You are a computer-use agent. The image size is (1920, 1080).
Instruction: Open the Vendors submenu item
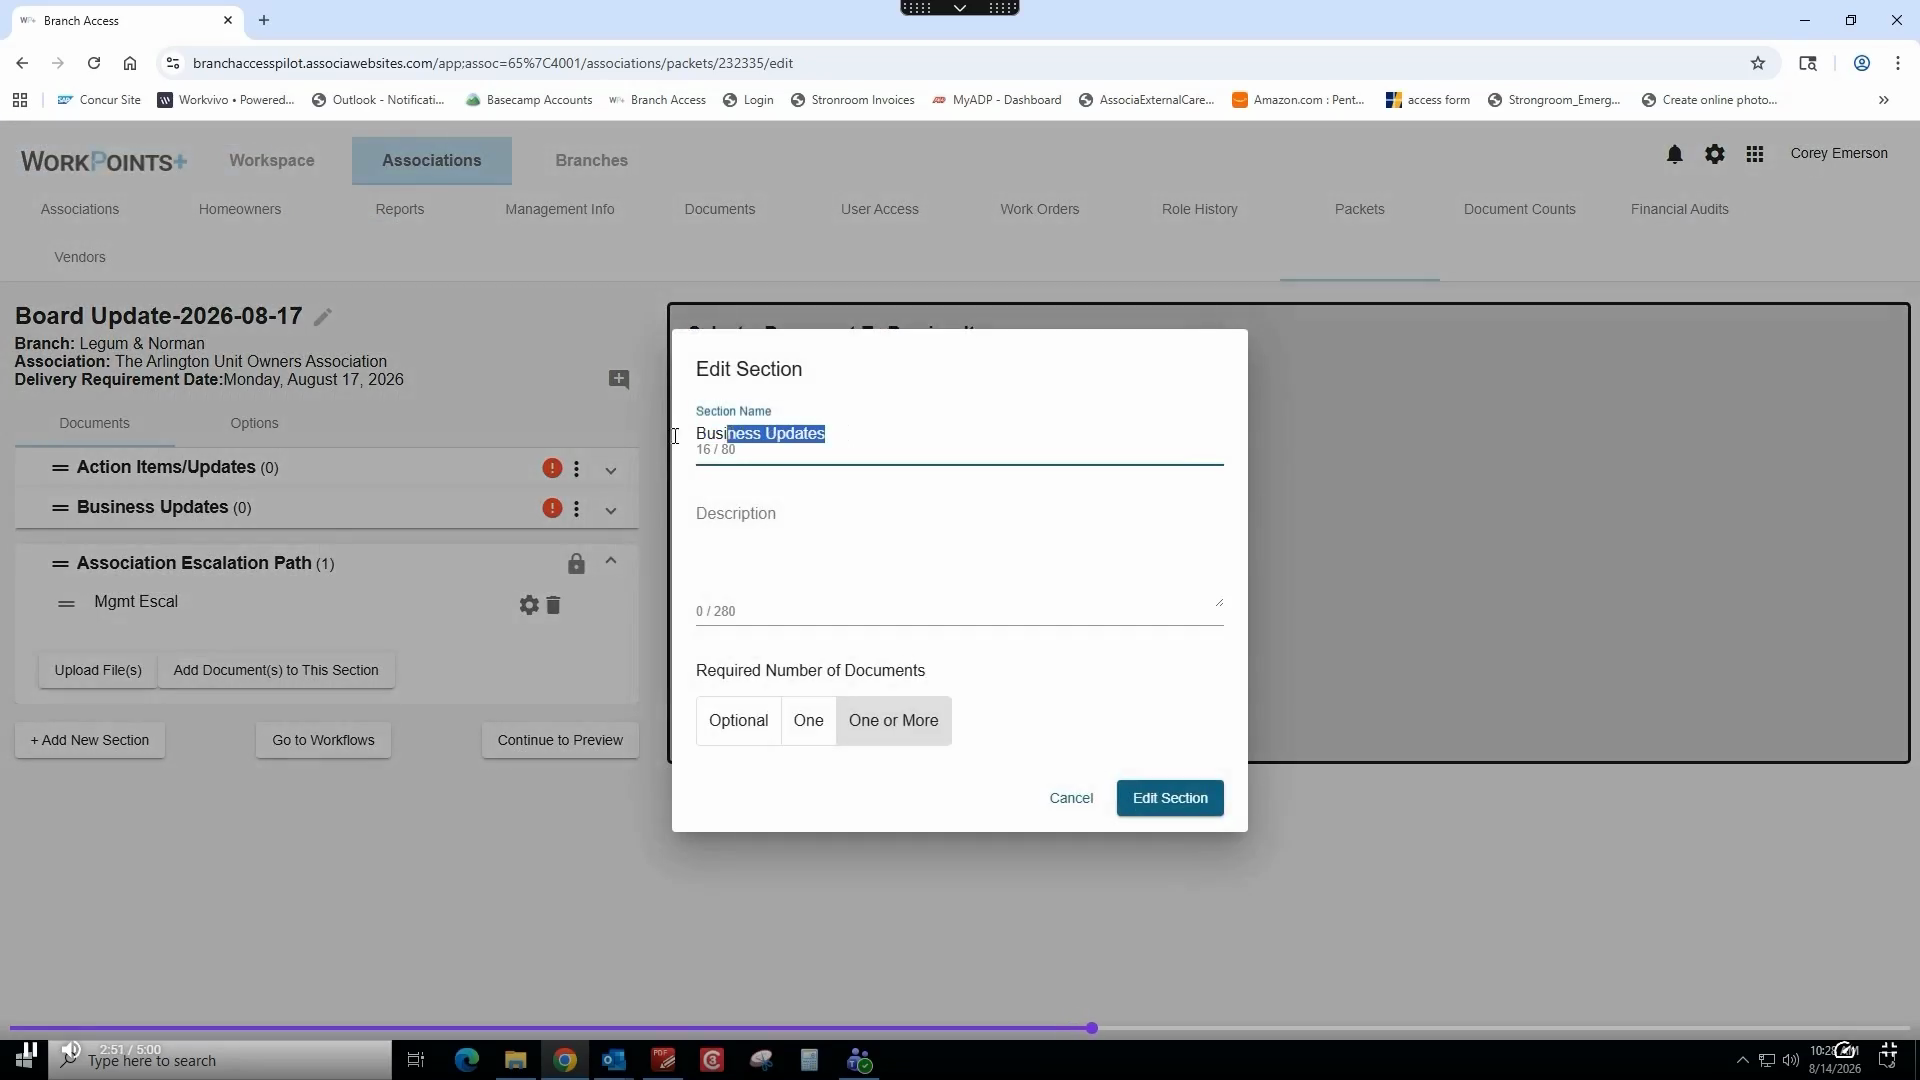pos(80,257)
